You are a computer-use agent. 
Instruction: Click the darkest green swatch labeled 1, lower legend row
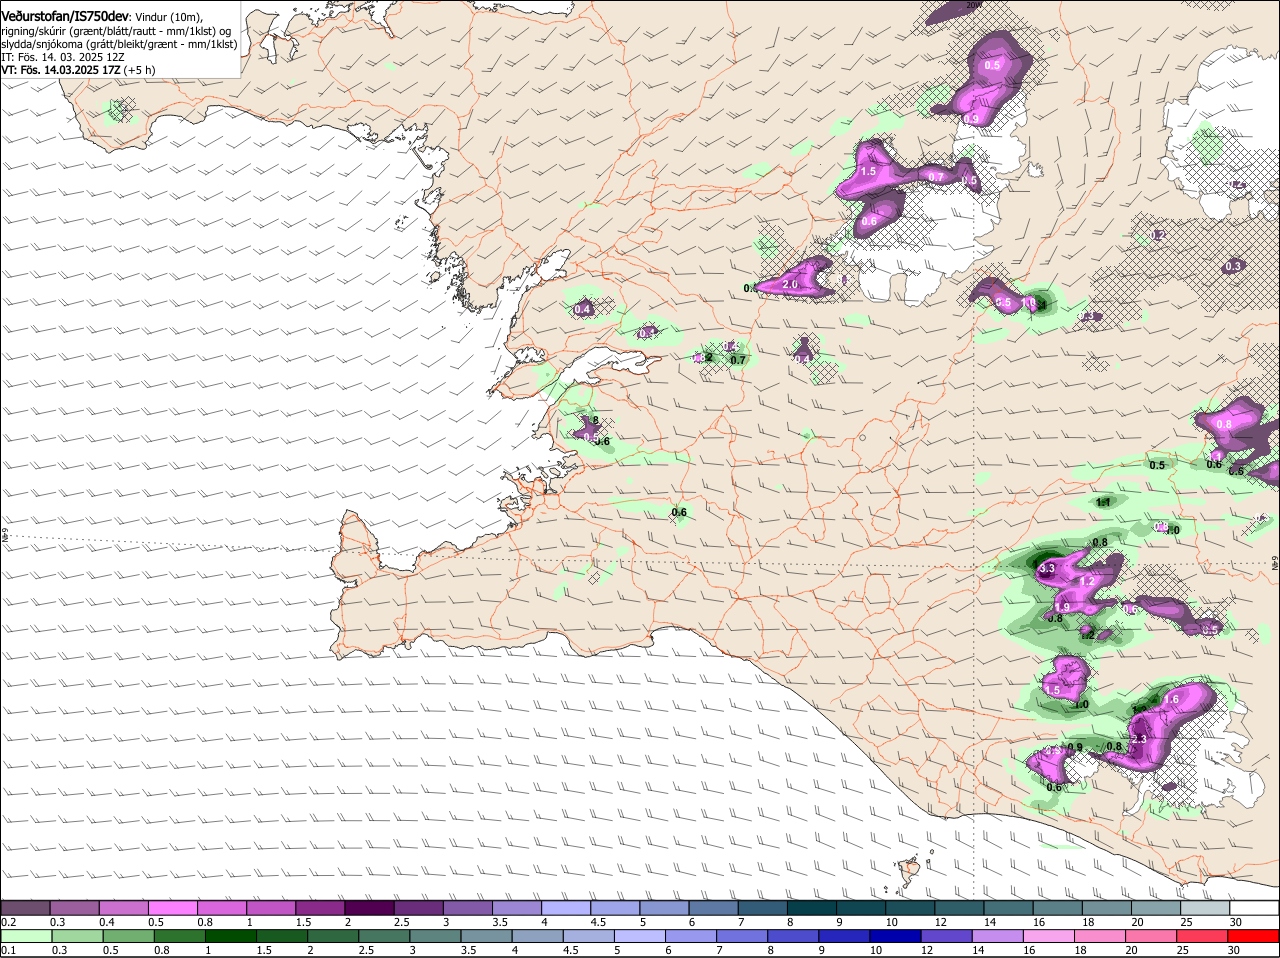point(231,936)
